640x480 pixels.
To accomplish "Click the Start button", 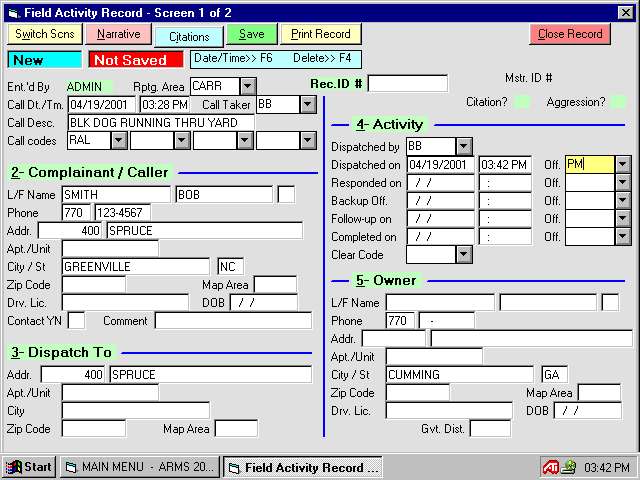I will click(29, 467).
